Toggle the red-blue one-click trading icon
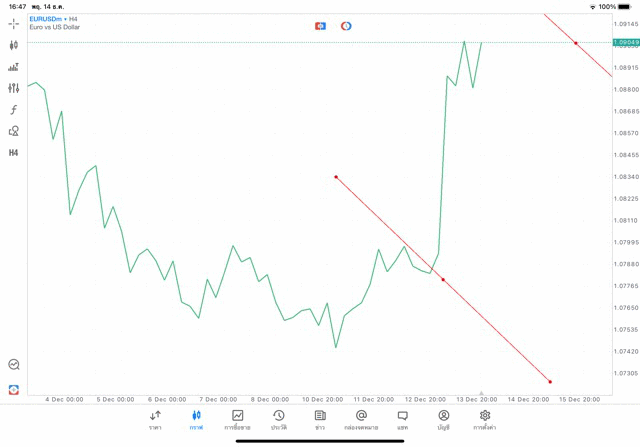Image resolution: width=640 pixels, height=447 pixels. [x=320, y=26]
